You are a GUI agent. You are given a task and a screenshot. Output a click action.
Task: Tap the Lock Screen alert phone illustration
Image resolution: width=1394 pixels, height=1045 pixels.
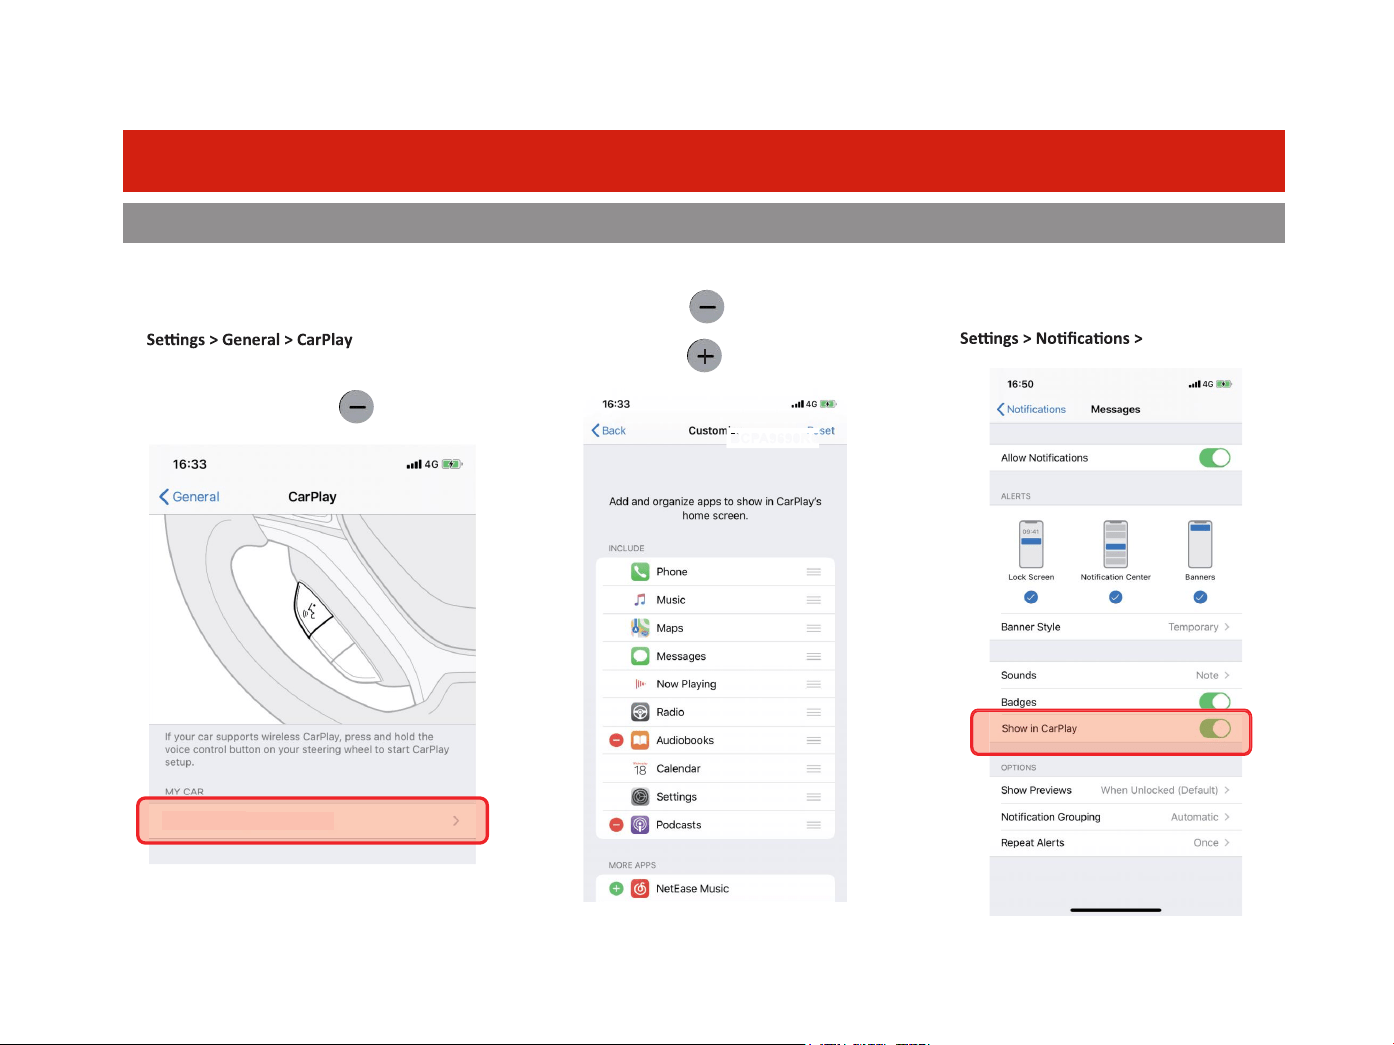tap(1031, 544)
